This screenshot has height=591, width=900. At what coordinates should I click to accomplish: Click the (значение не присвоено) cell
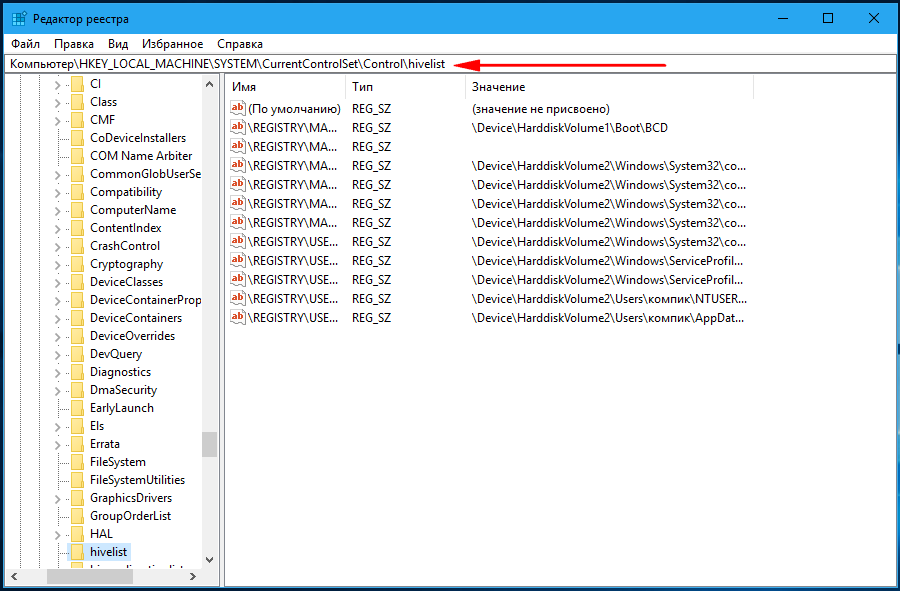pyautogui.click(x=540, y=109)
